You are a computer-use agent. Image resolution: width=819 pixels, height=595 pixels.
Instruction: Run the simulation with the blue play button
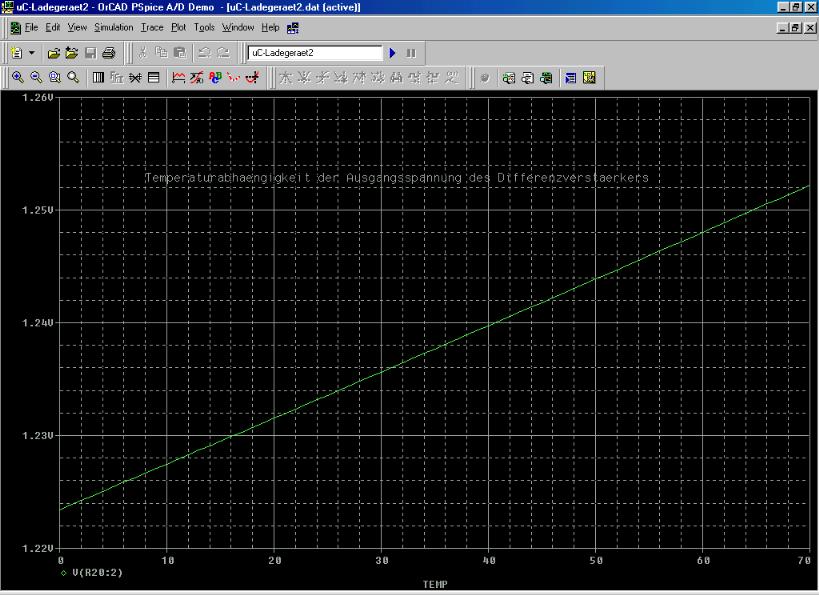[393, 53]
